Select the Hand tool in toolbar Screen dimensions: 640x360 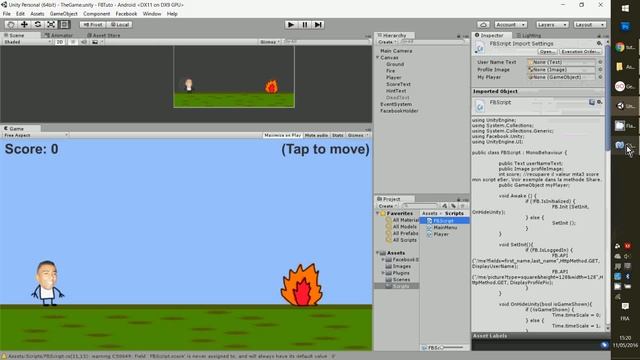click(11, 24)
